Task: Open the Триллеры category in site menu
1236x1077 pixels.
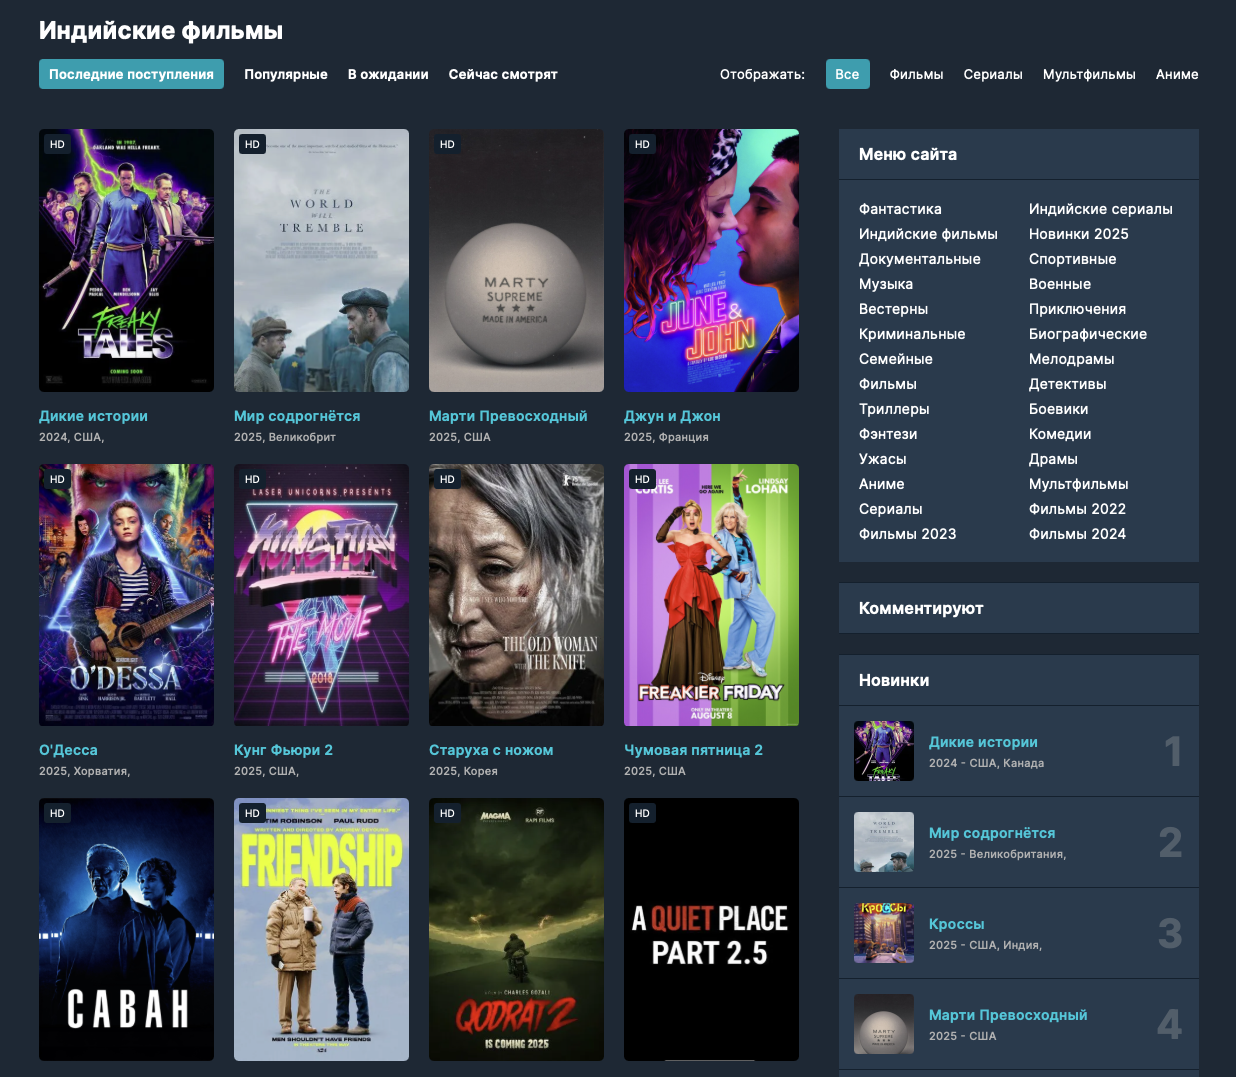Action: pyautogui.click(x=894, y=409)
